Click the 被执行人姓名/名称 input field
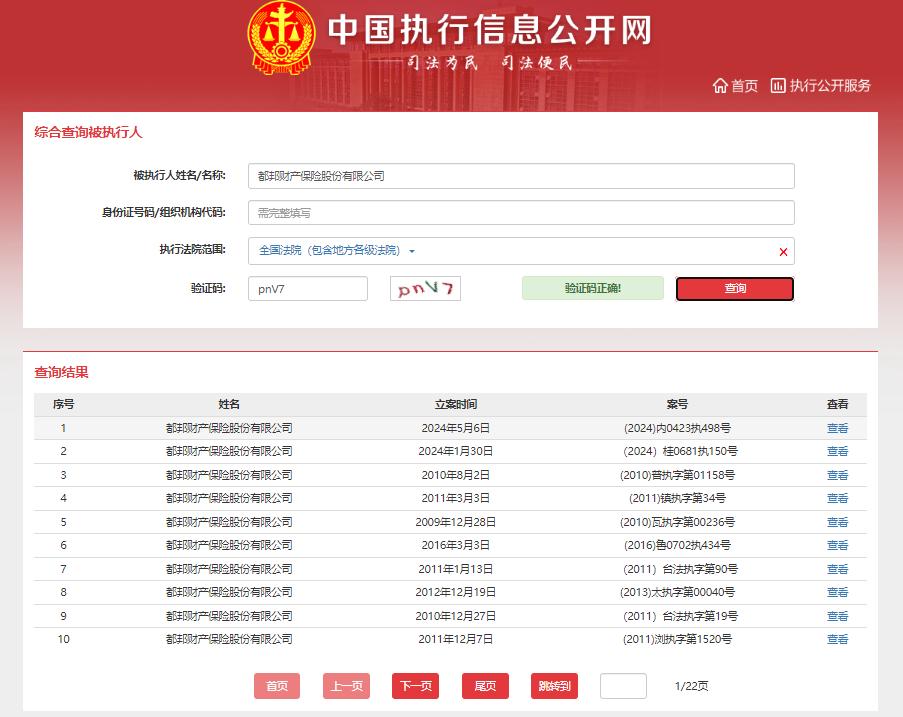This screenshot has width=903, height=717. point(520,176)
